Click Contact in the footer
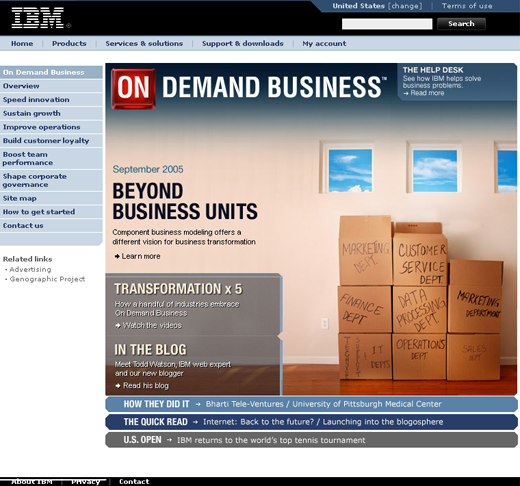520x486 pixels. click(x=134, y=482)
